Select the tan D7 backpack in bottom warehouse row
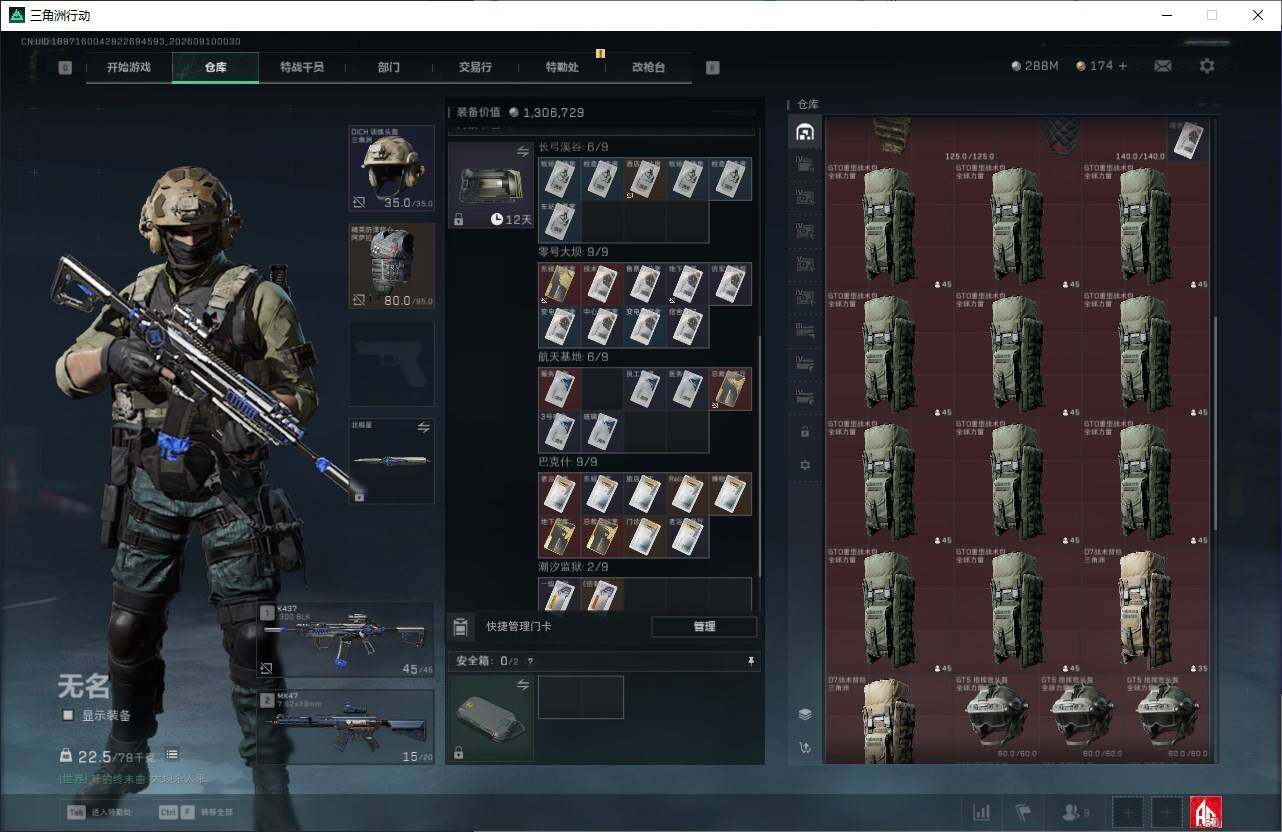The height and width of the screenshot is (832, 1282). (x=889, y=718)
